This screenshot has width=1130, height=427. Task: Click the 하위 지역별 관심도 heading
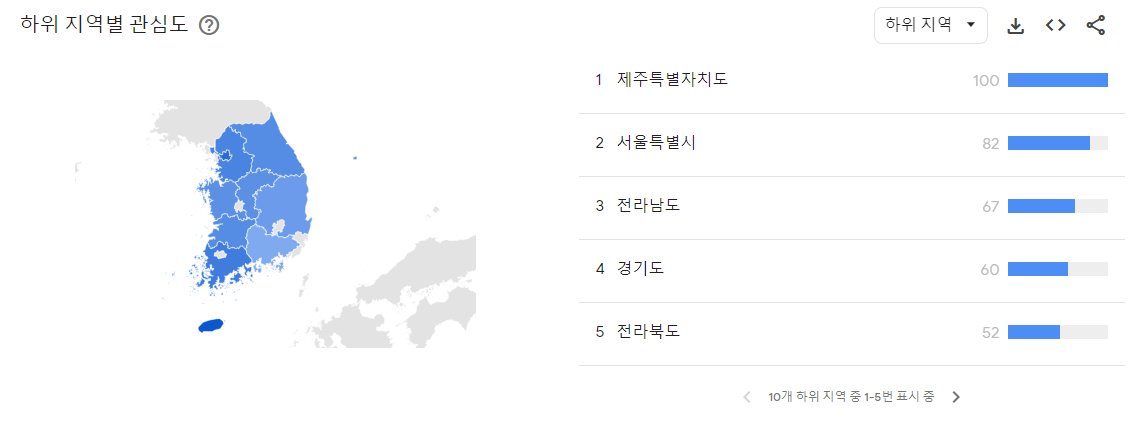click(x=104, y=24)
